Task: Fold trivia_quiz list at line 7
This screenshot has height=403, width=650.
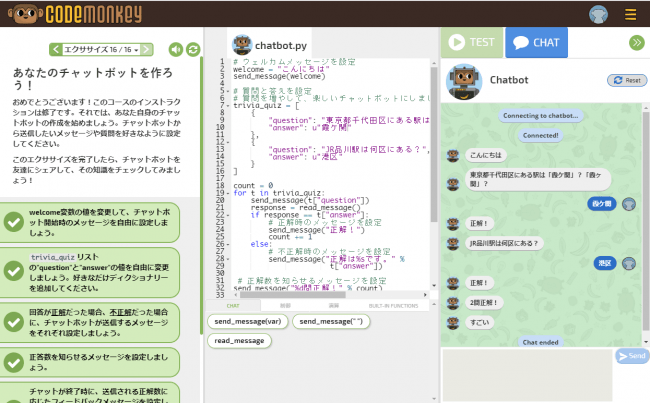Action: (x=228, y=105)
